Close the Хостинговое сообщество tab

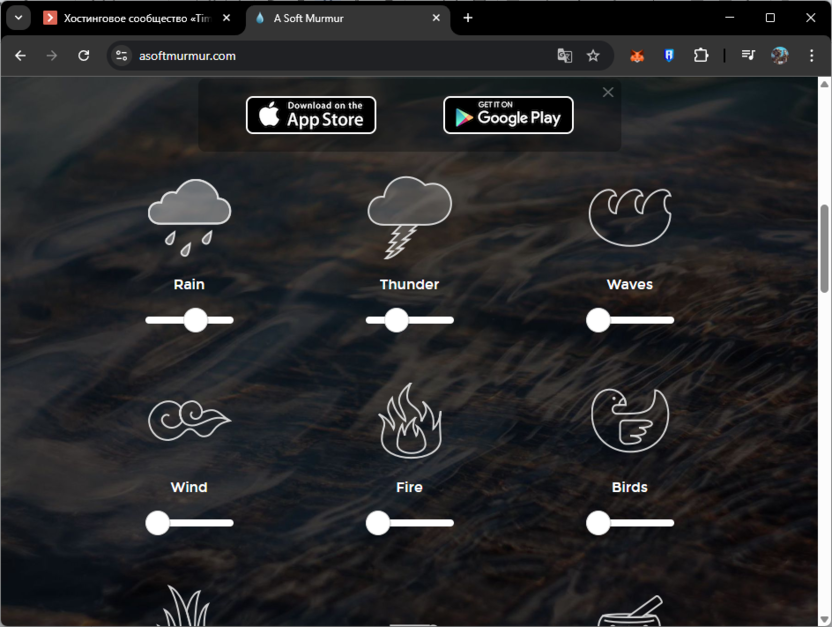click(x=227, y=18)
